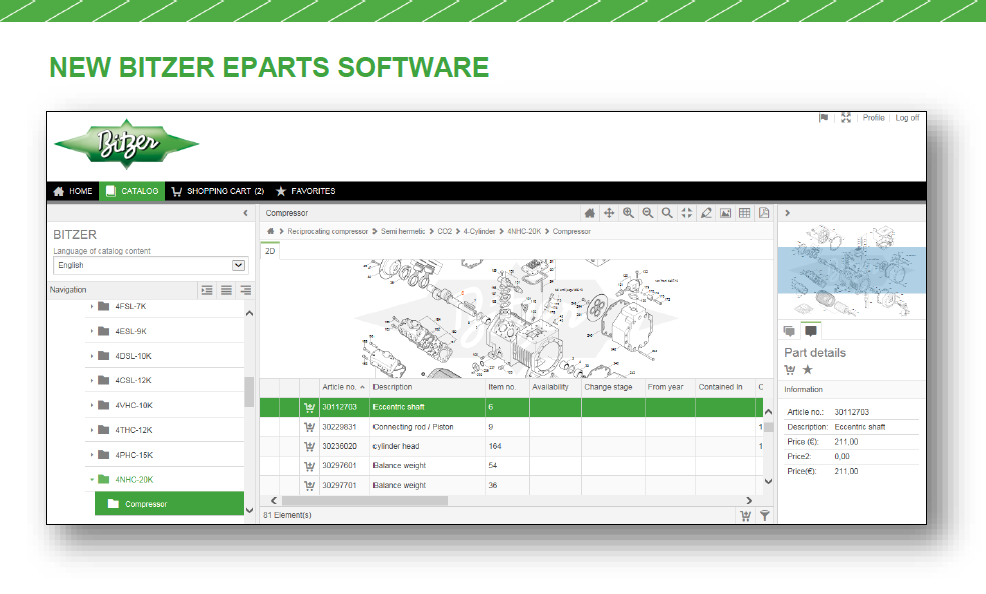The image size is (986, 594).
Task: Mark the part as favorite with the star icon
Action: (x=808, y=370)
